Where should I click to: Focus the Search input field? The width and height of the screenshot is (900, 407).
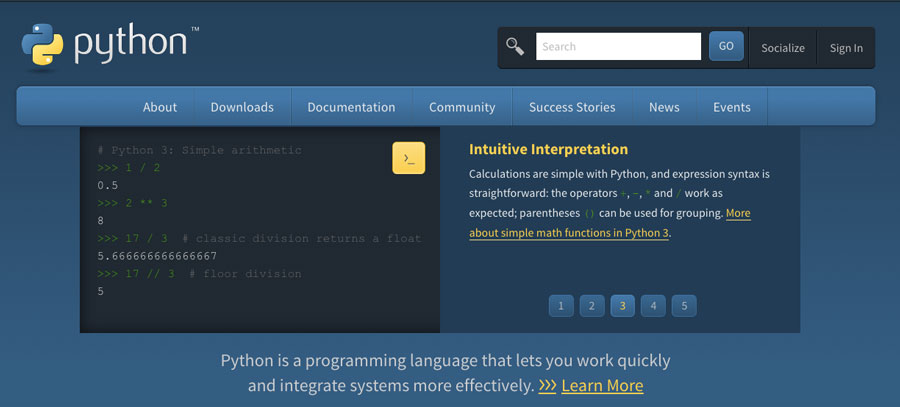tap(618, 46)
